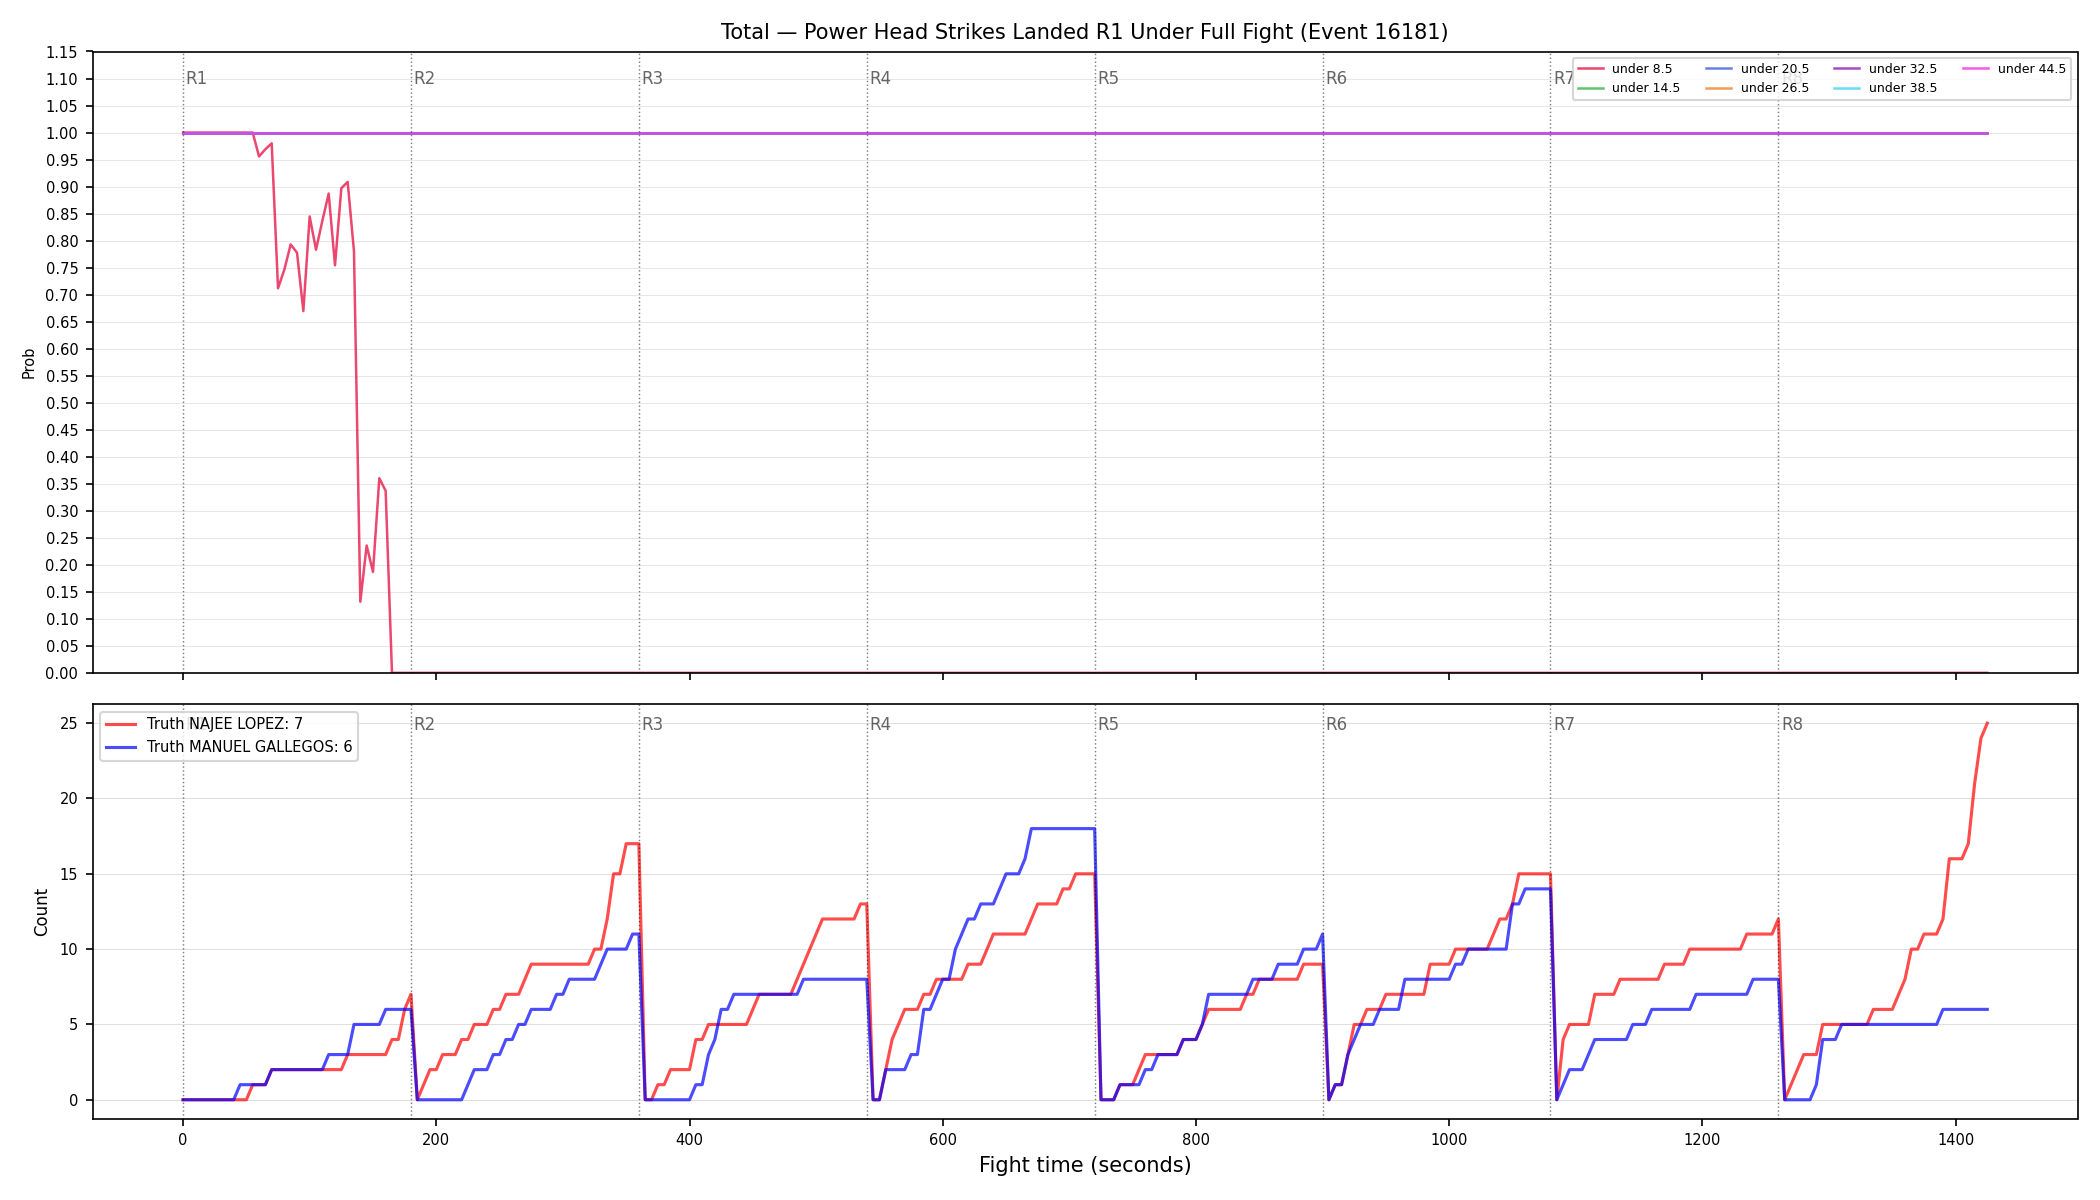2100x1200 pixels.
Task: Click the 0.35 tick on the Prob axis
Action: pyautogui.click(x=61, y=484)
